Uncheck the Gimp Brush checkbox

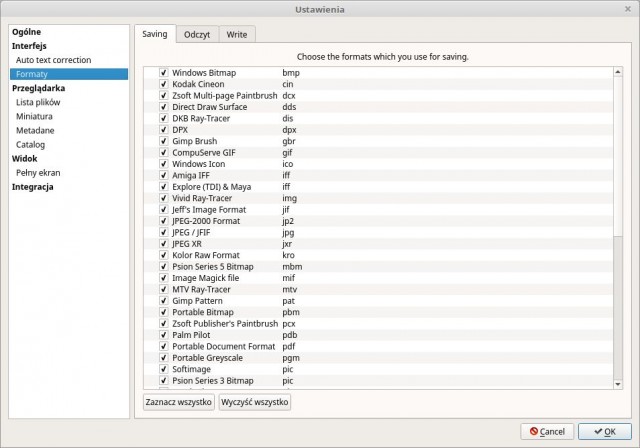(164, 141)
